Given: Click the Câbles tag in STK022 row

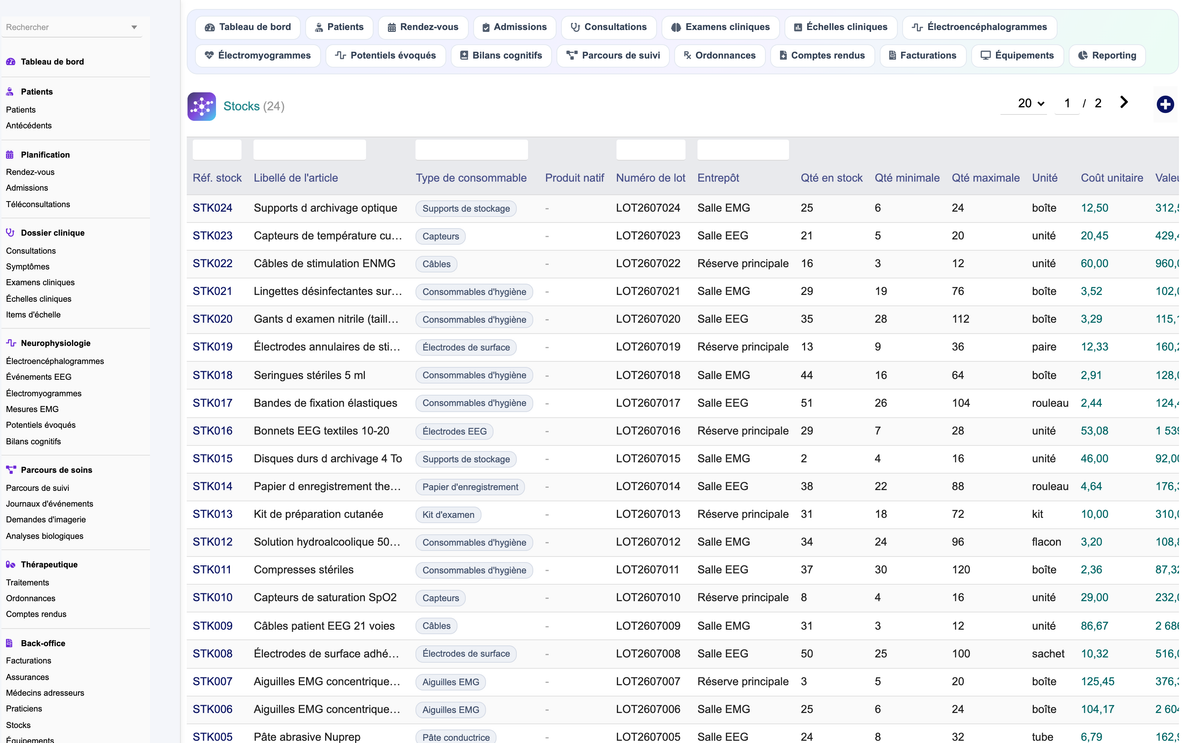Looking at the screenshot, I should pyautogui.click(x=436, y=264).
